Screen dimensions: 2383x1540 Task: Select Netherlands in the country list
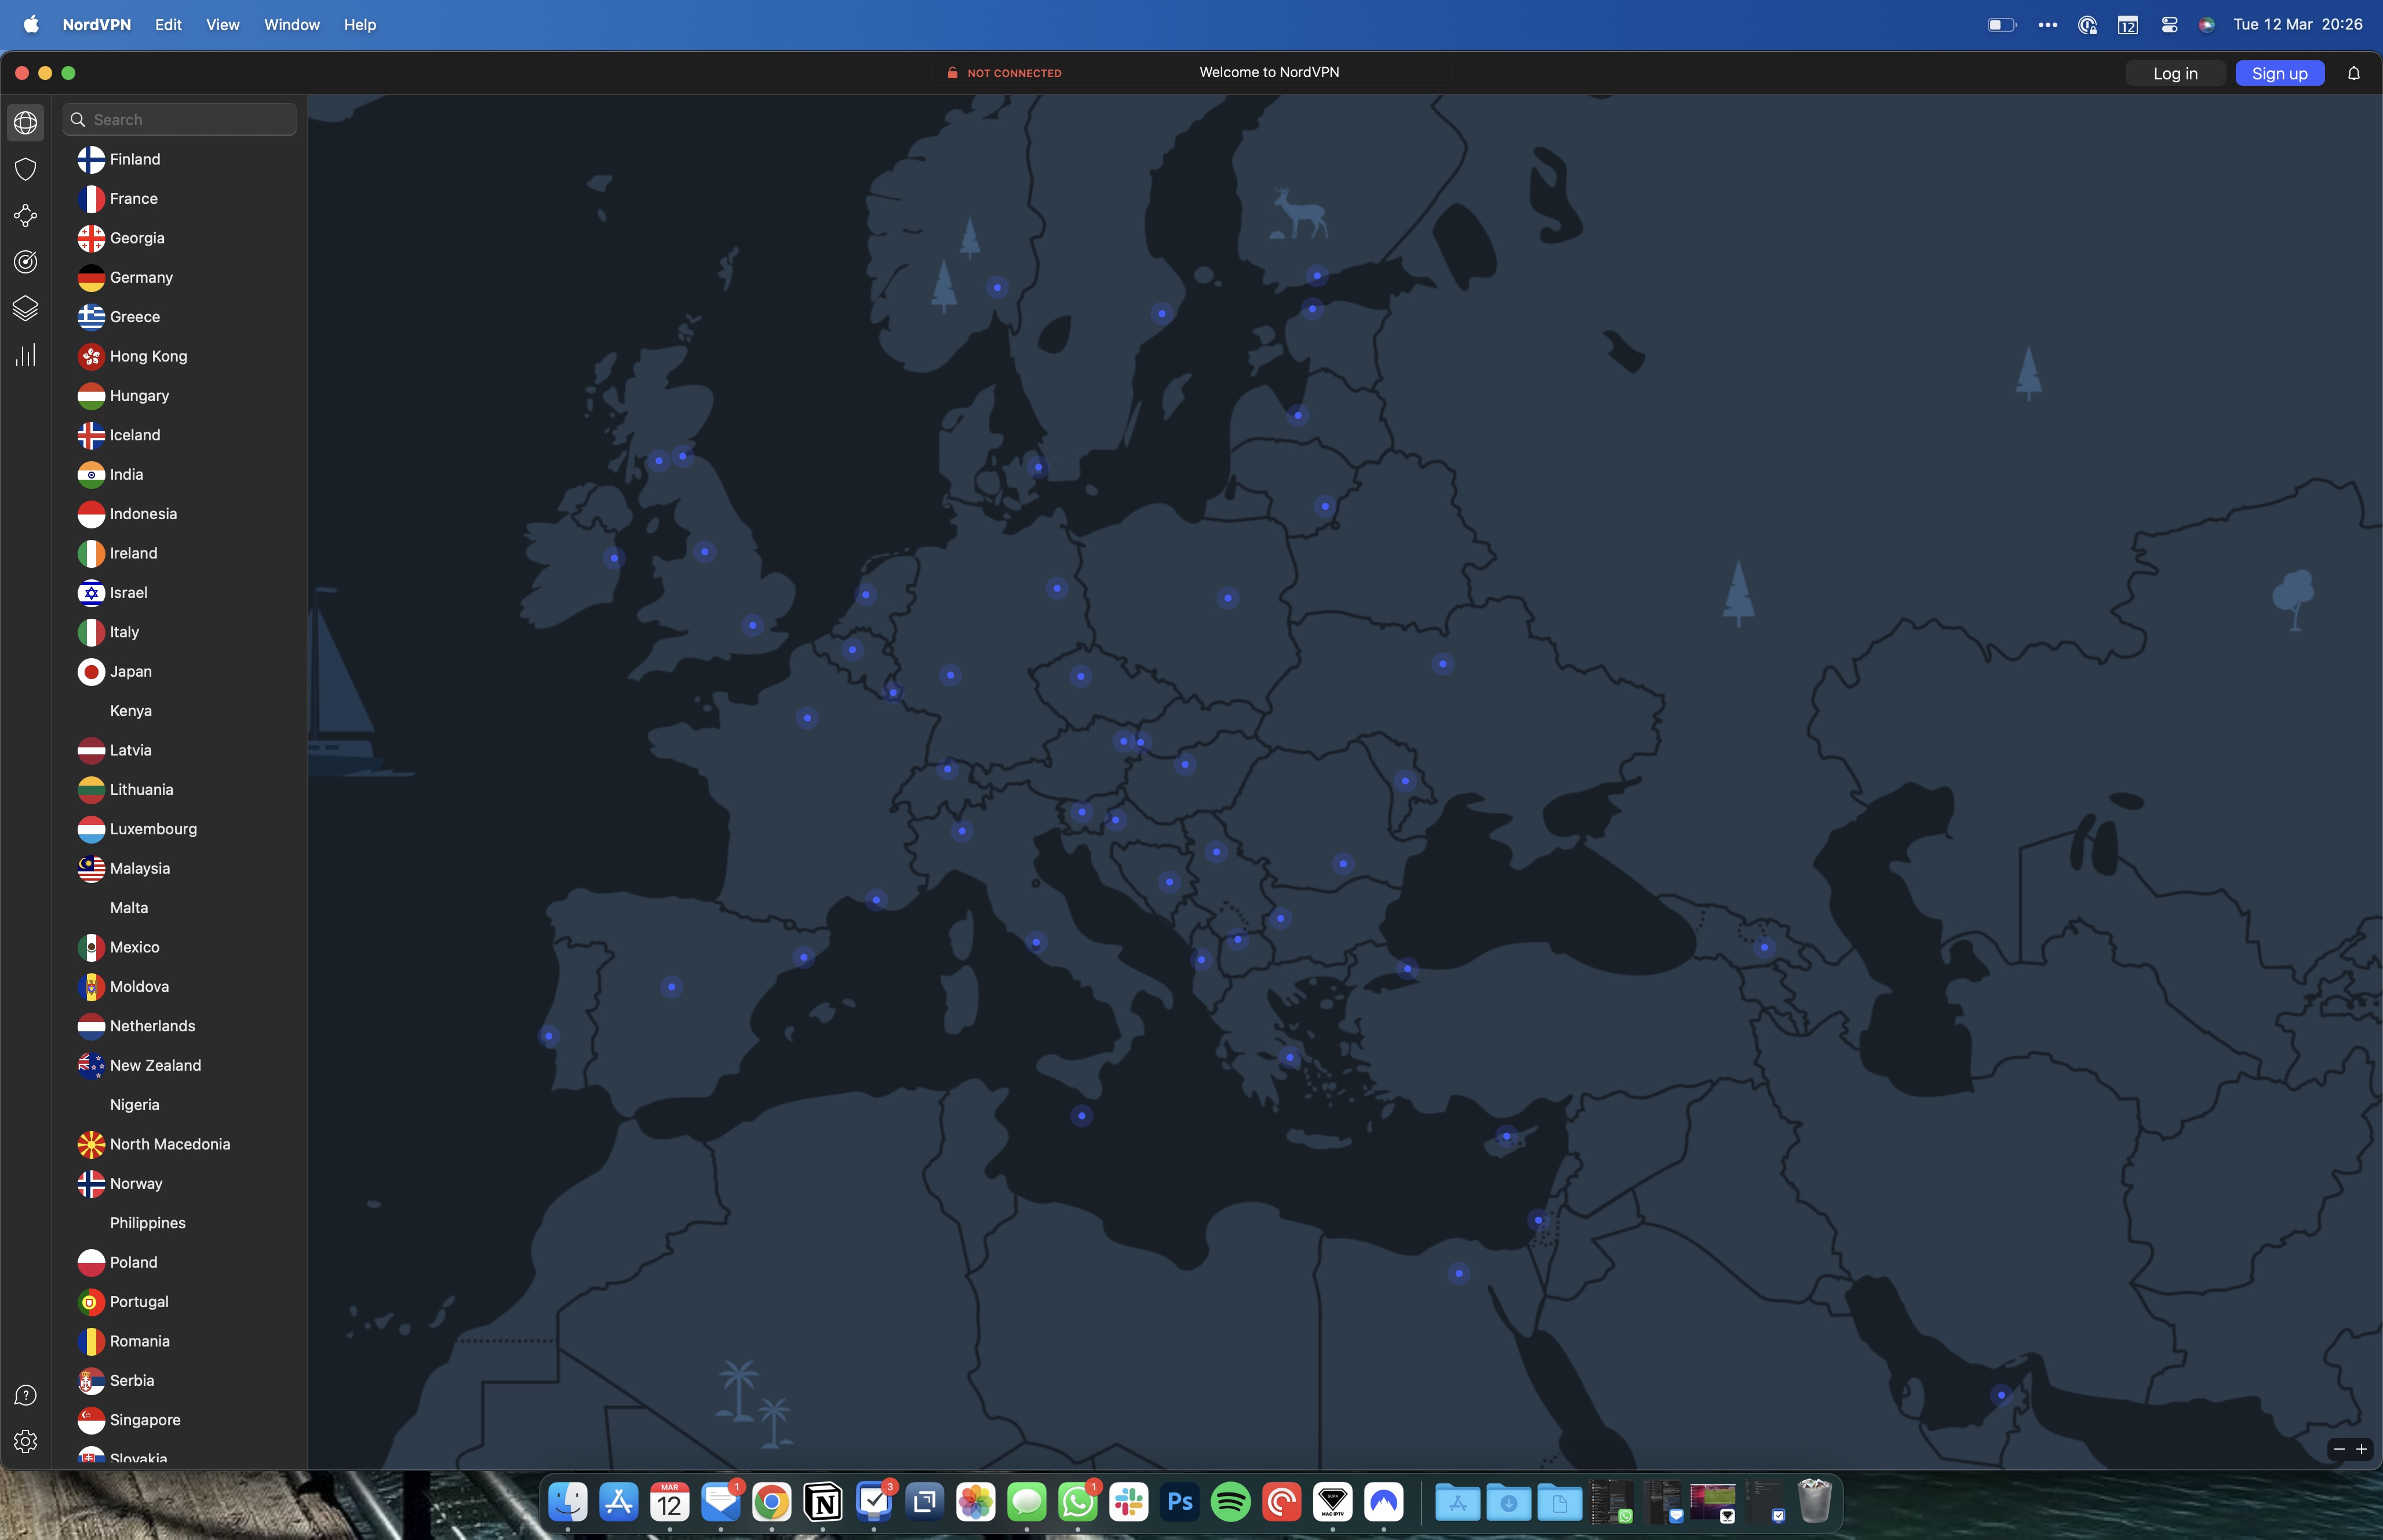pos(152,1026)
